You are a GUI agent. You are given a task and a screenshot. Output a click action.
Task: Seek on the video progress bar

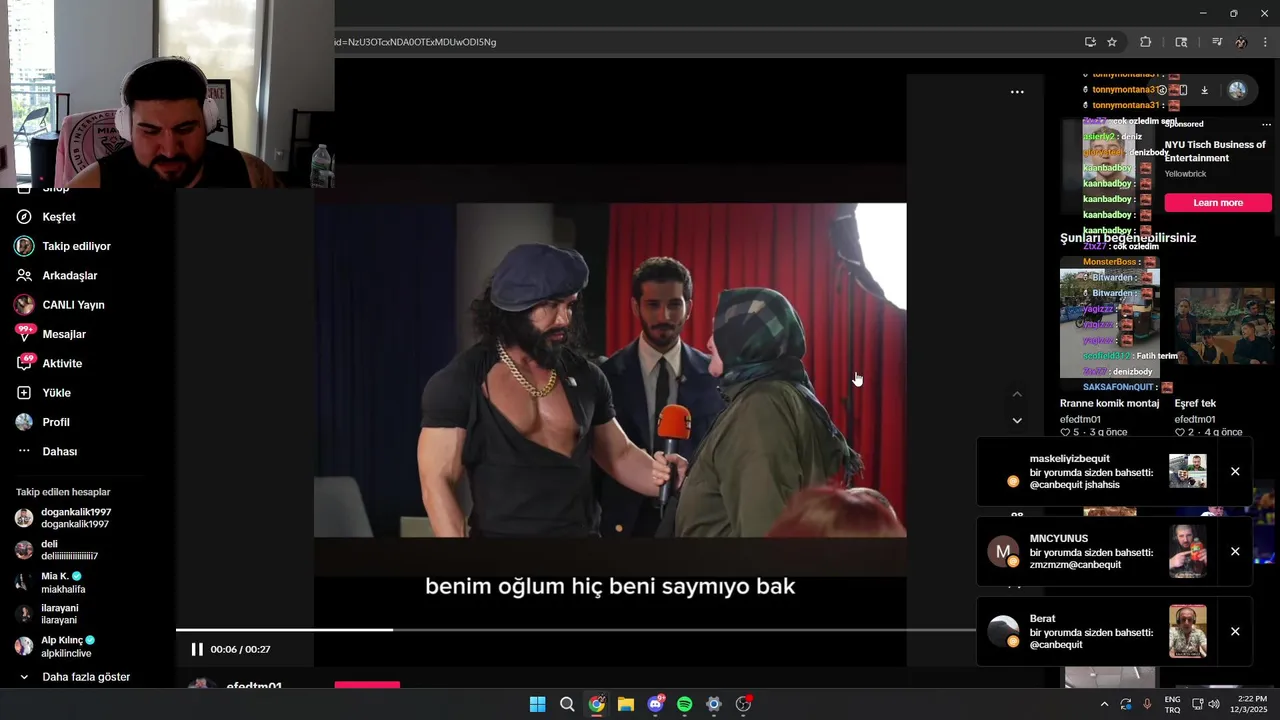pyautogui.click(x=576, y=629)
